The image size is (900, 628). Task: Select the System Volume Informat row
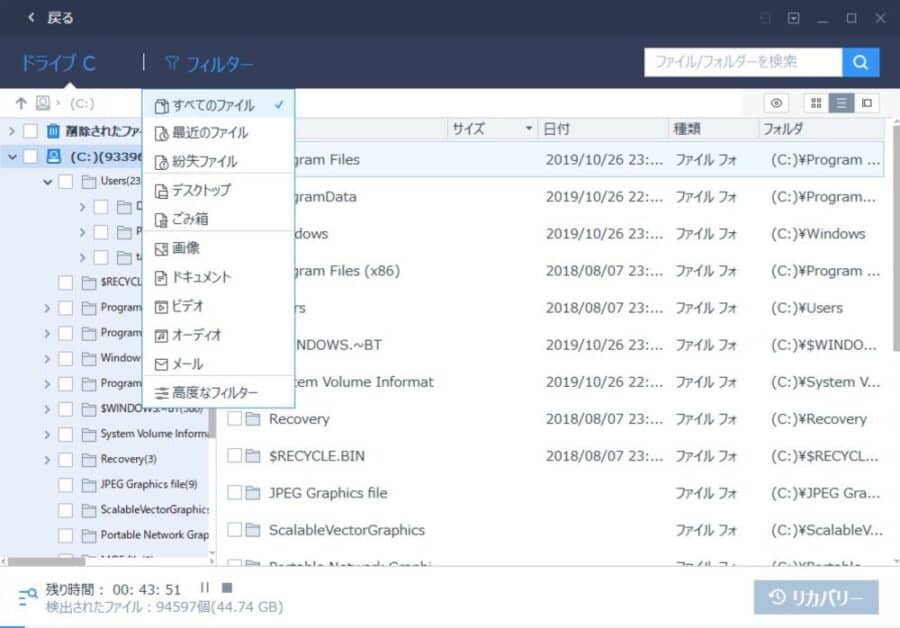tap(588, 382)
